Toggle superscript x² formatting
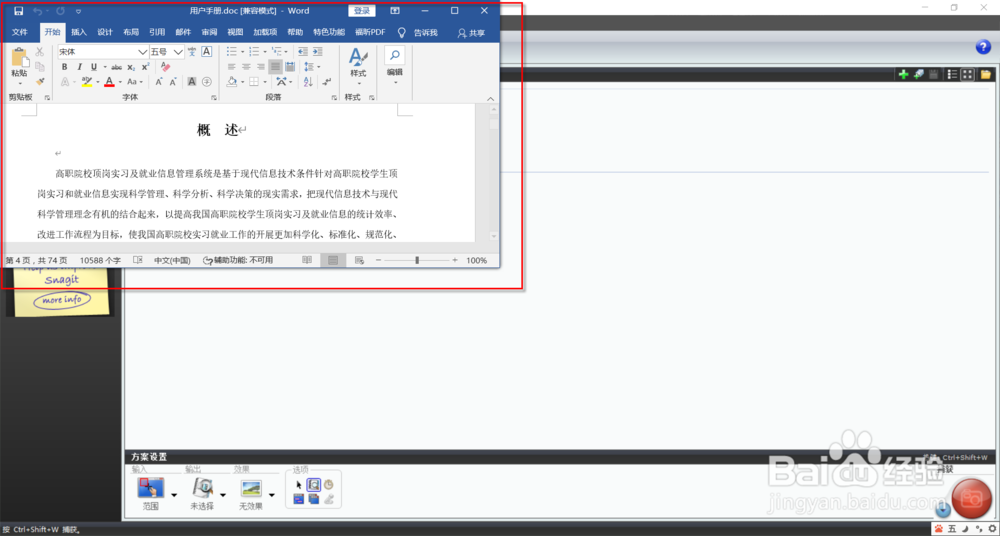The image size is (1000, 536). (145, 67)
